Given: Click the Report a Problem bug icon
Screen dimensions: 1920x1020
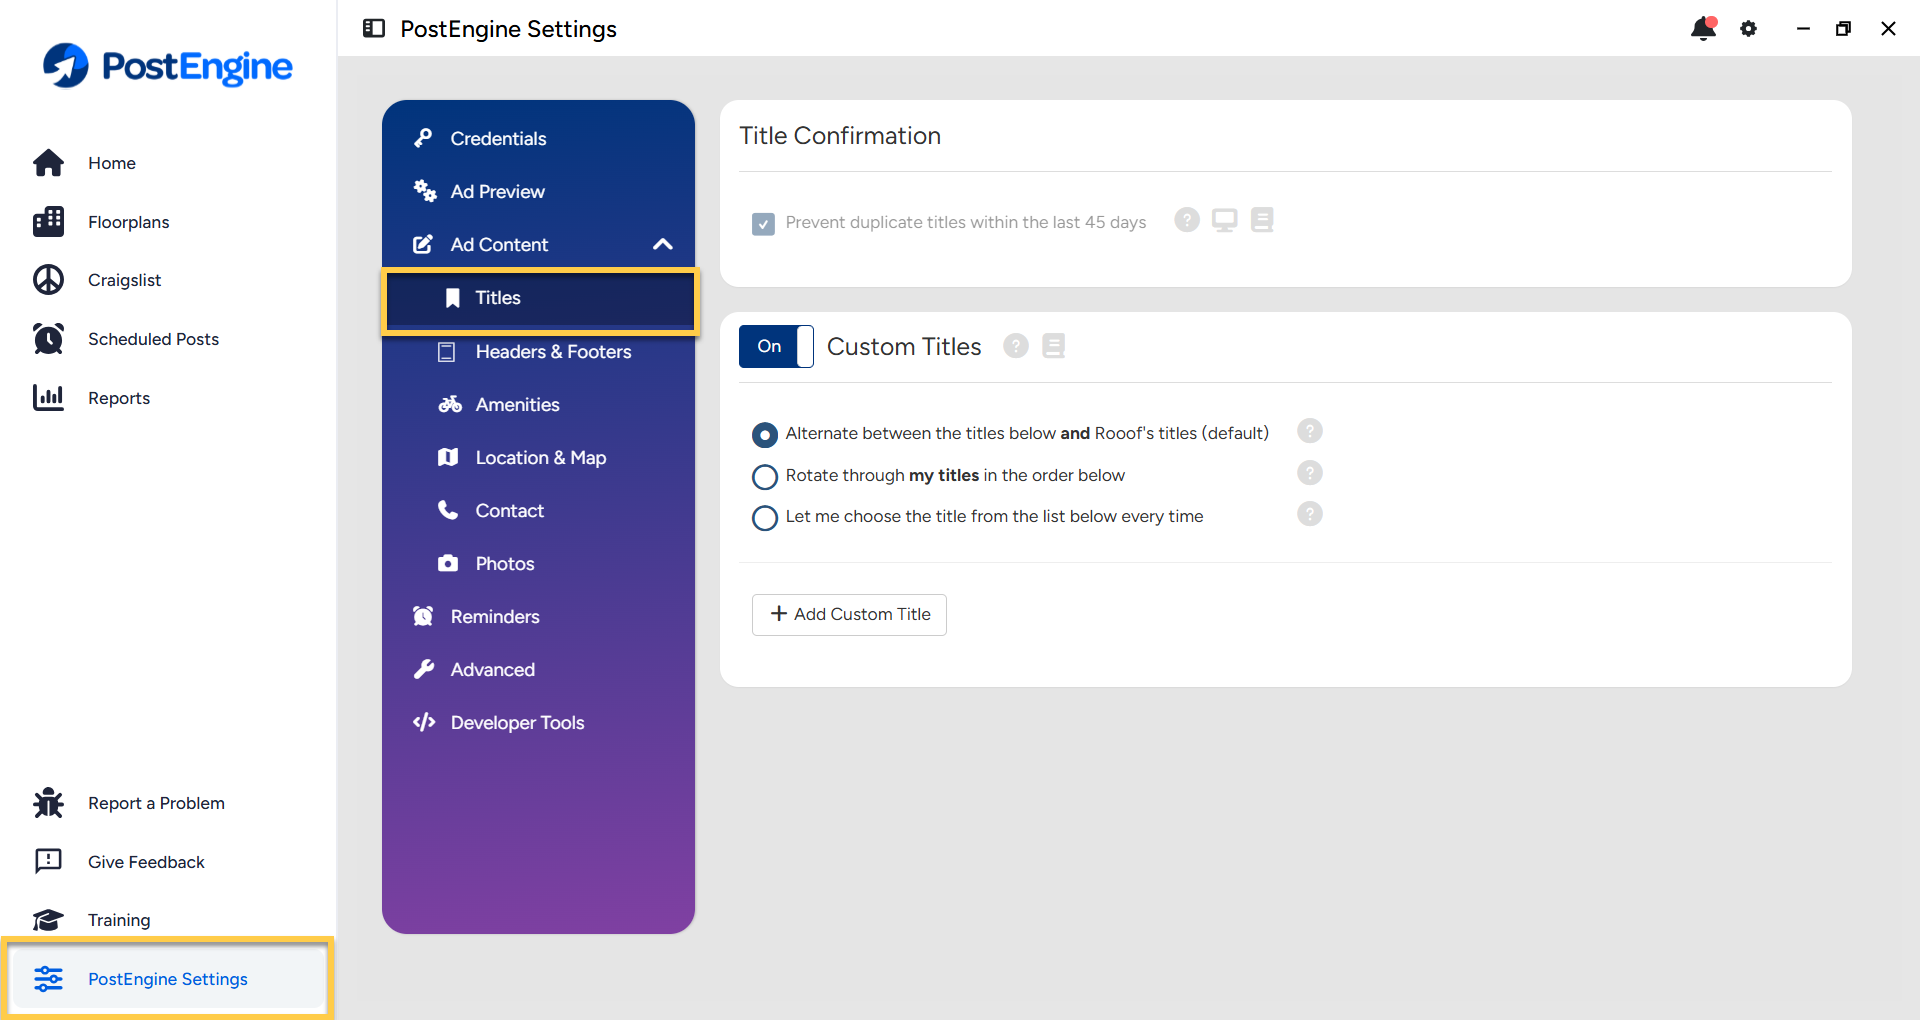Looking at the screenshot, I should tap(48, 803).
